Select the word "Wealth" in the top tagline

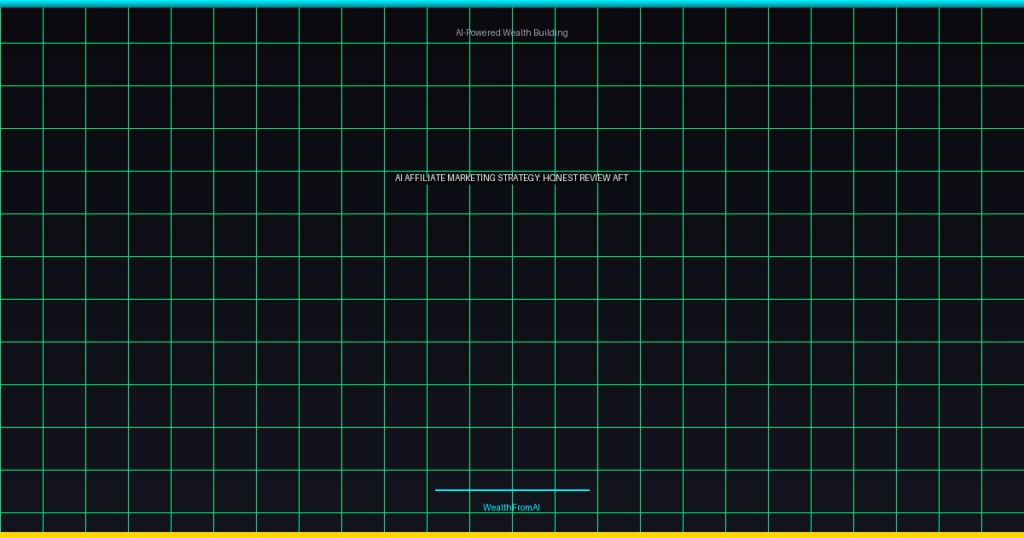click(x=516, y=33)
